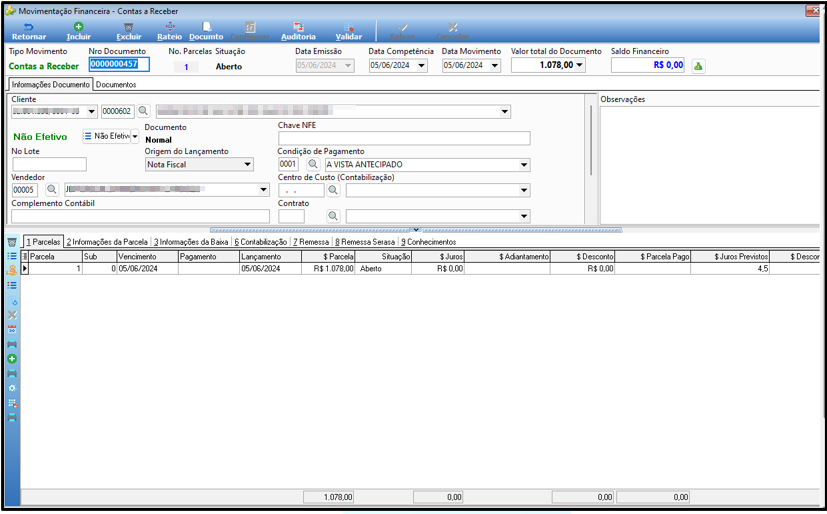Click the green money icon beside Saldo Financeiro
Viewport: 827px width, 514px height.
[698, 66]
